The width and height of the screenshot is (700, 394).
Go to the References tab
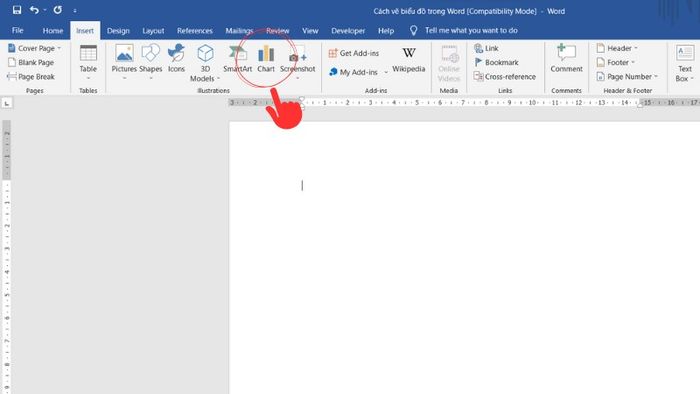195,31
